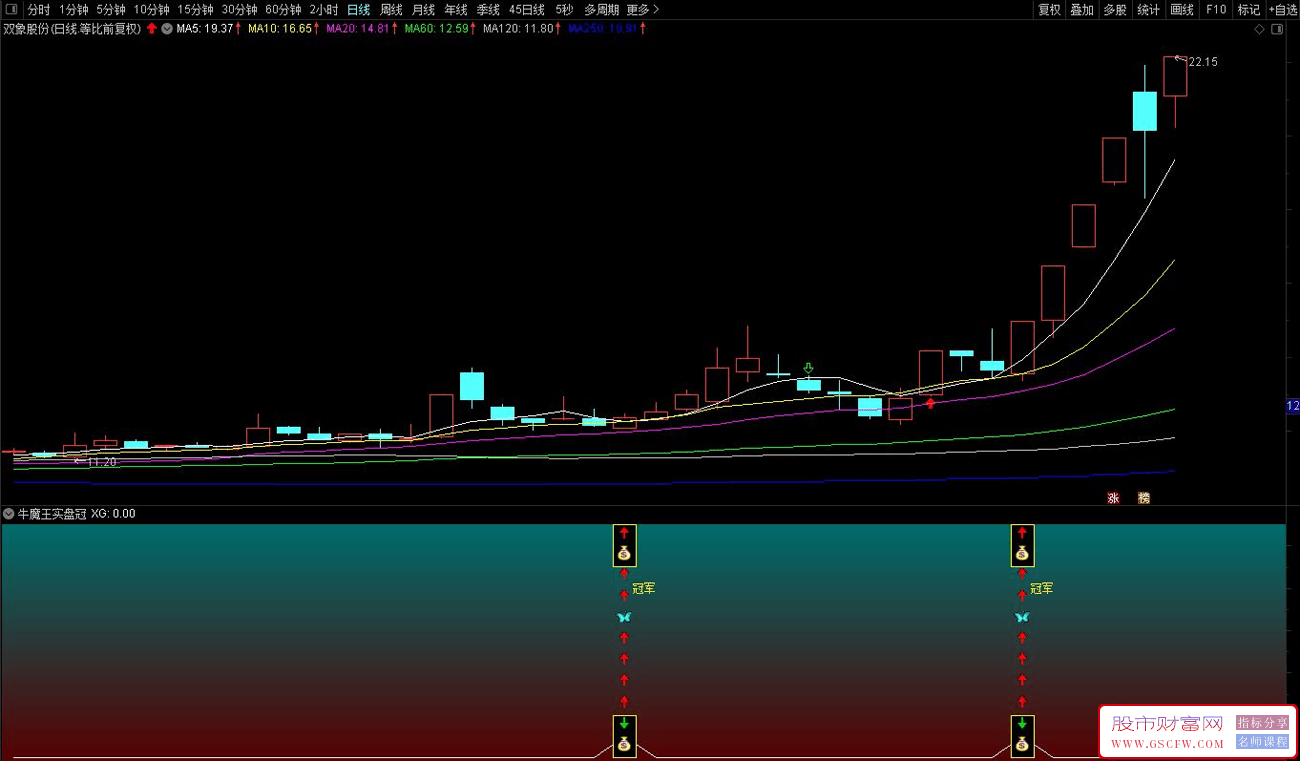The width and height of the screenshot is (1300, 761).
Task: Switch to 1分钟 period tab
Action: [74, 9]
